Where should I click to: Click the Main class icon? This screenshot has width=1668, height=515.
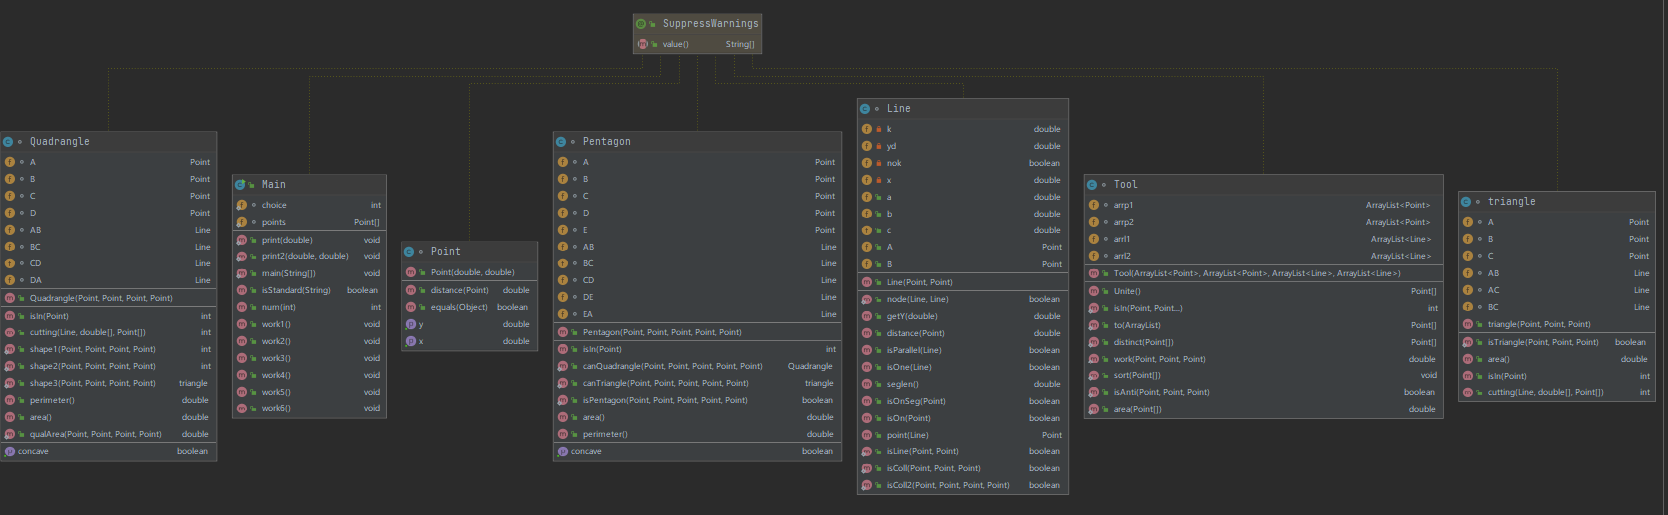(240, 185)
